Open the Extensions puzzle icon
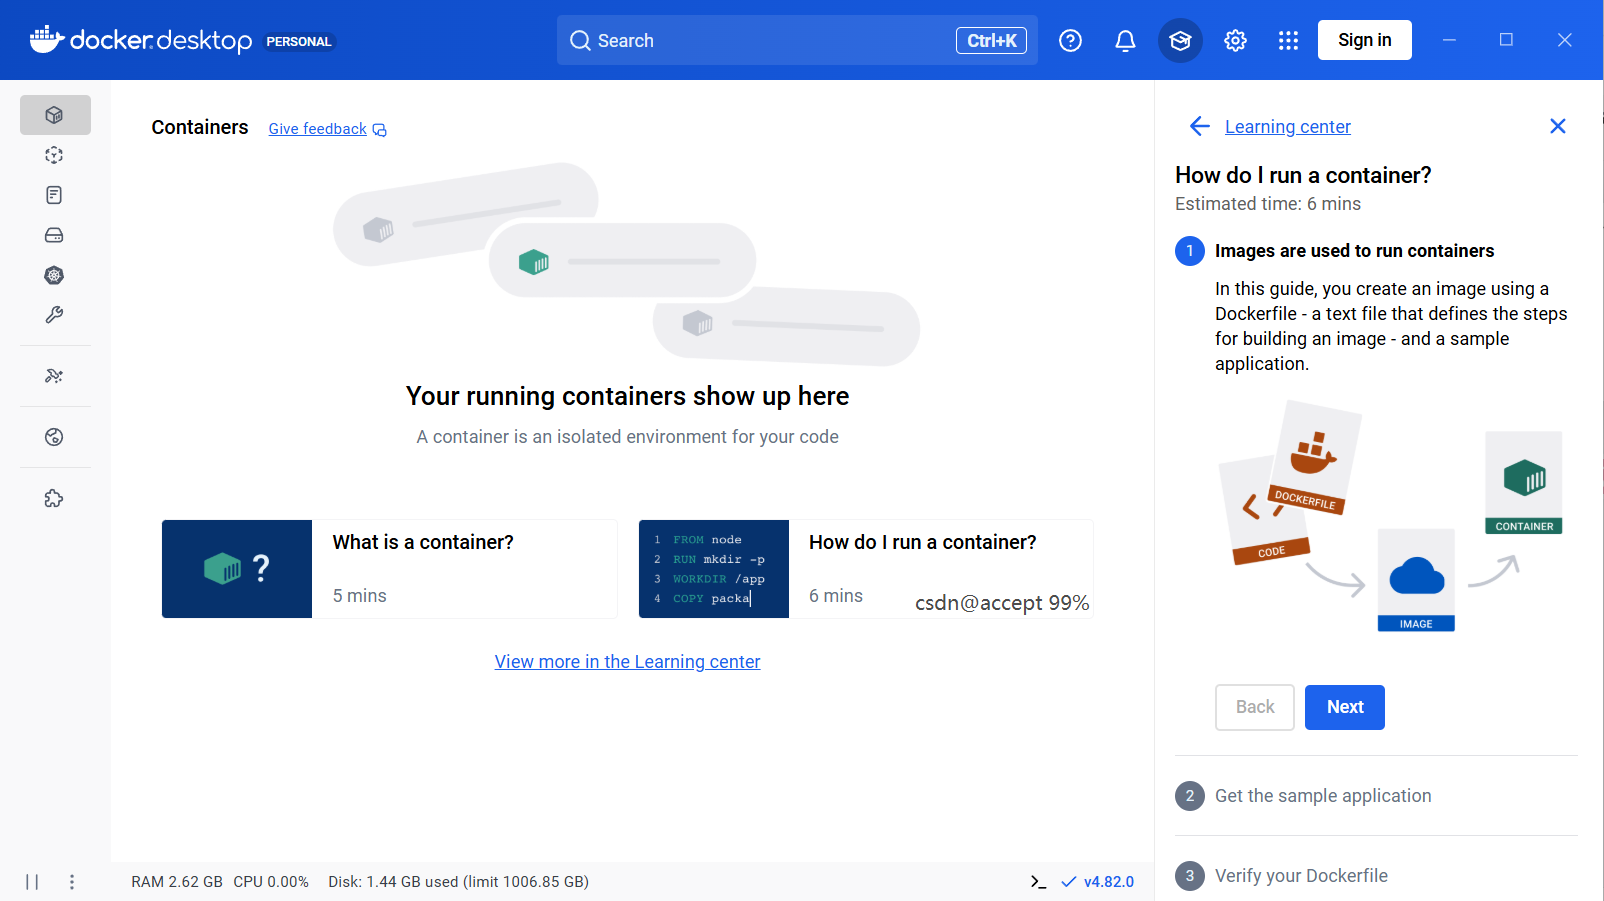 pyautogui.click(x=55, y=498)
